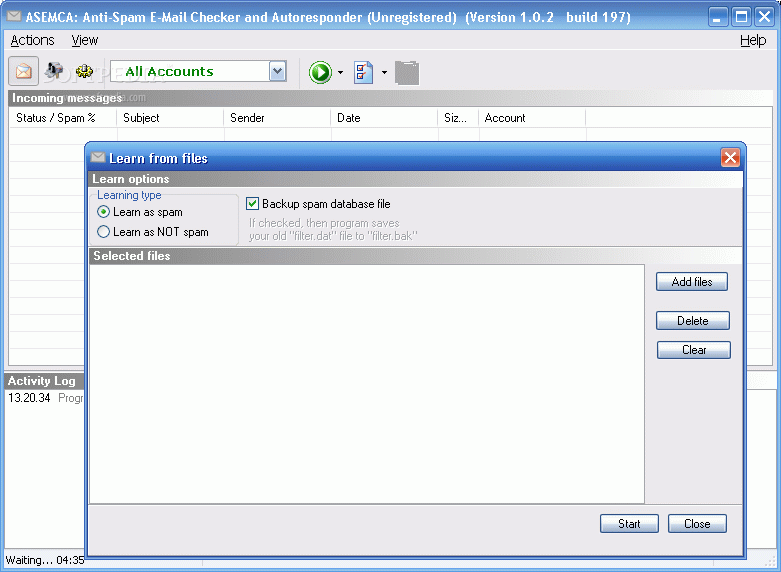This screenshot has width=781, height=572.
Task: Click the ASEMCA title bar envelope icon
Action: click(x=14, y=16)
